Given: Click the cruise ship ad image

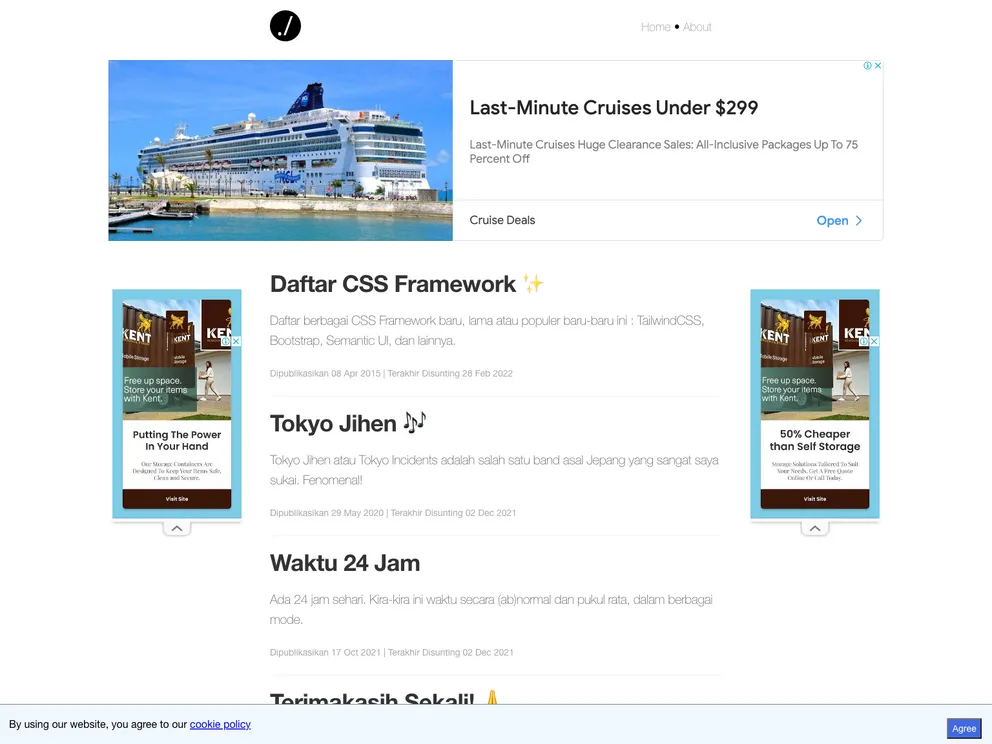Looking at the screenshot, I should point(280,150).
